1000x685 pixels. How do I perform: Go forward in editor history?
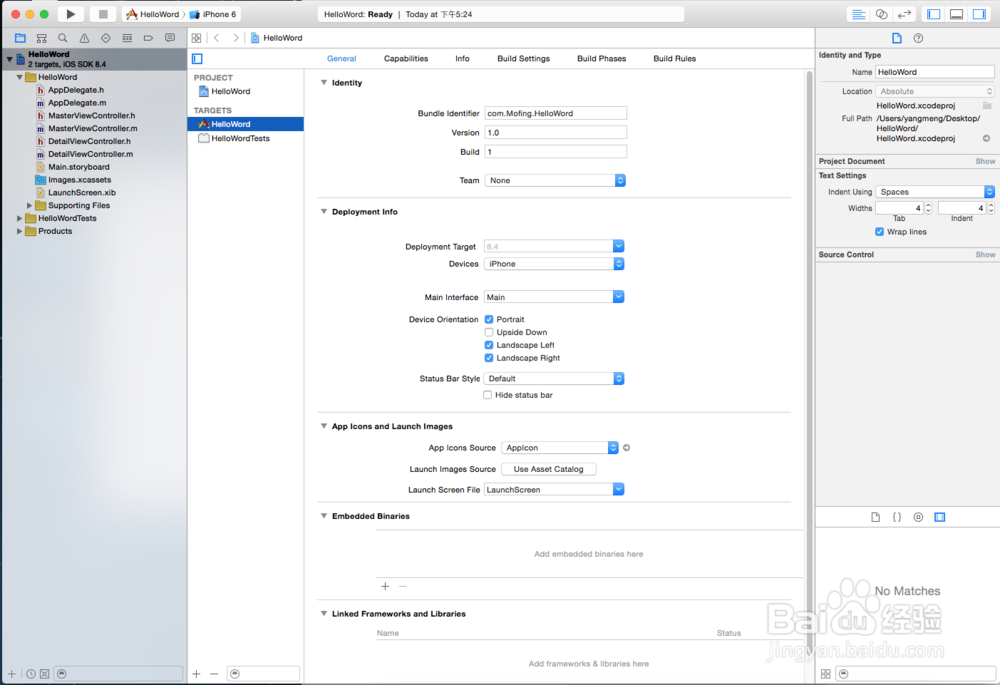point(236,38)
